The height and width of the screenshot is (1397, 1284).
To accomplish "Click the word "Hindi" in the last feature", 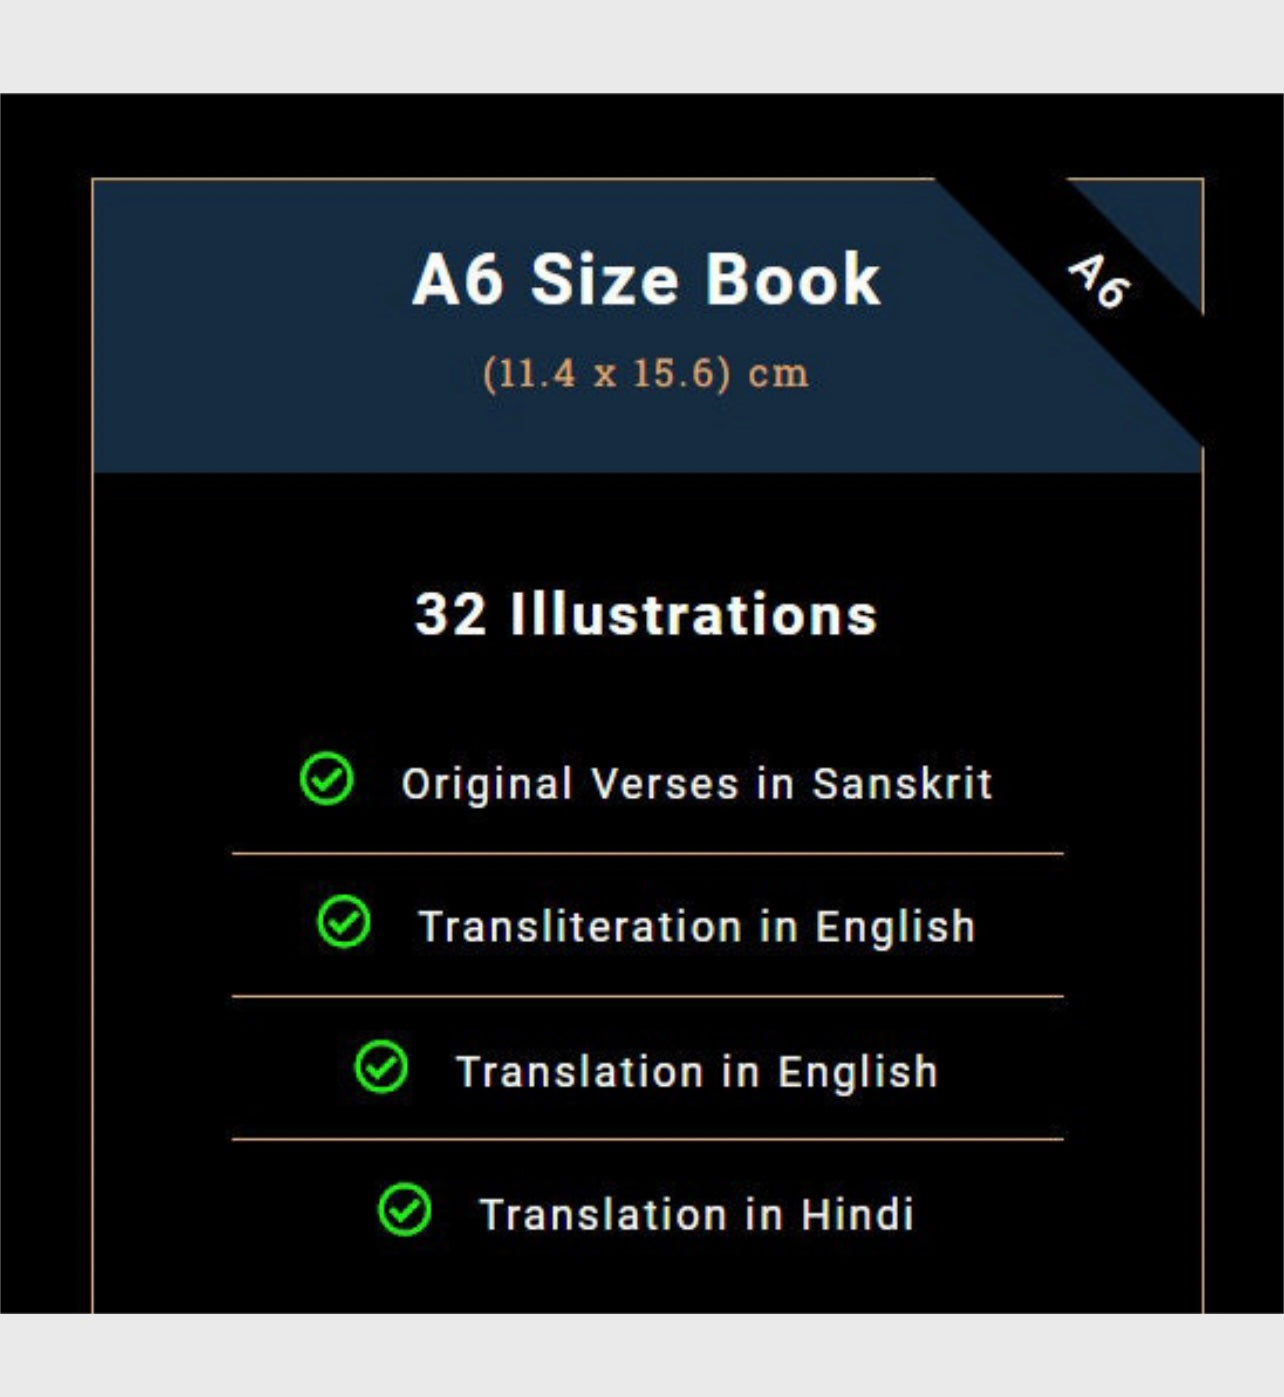I will coord(857,1215).
